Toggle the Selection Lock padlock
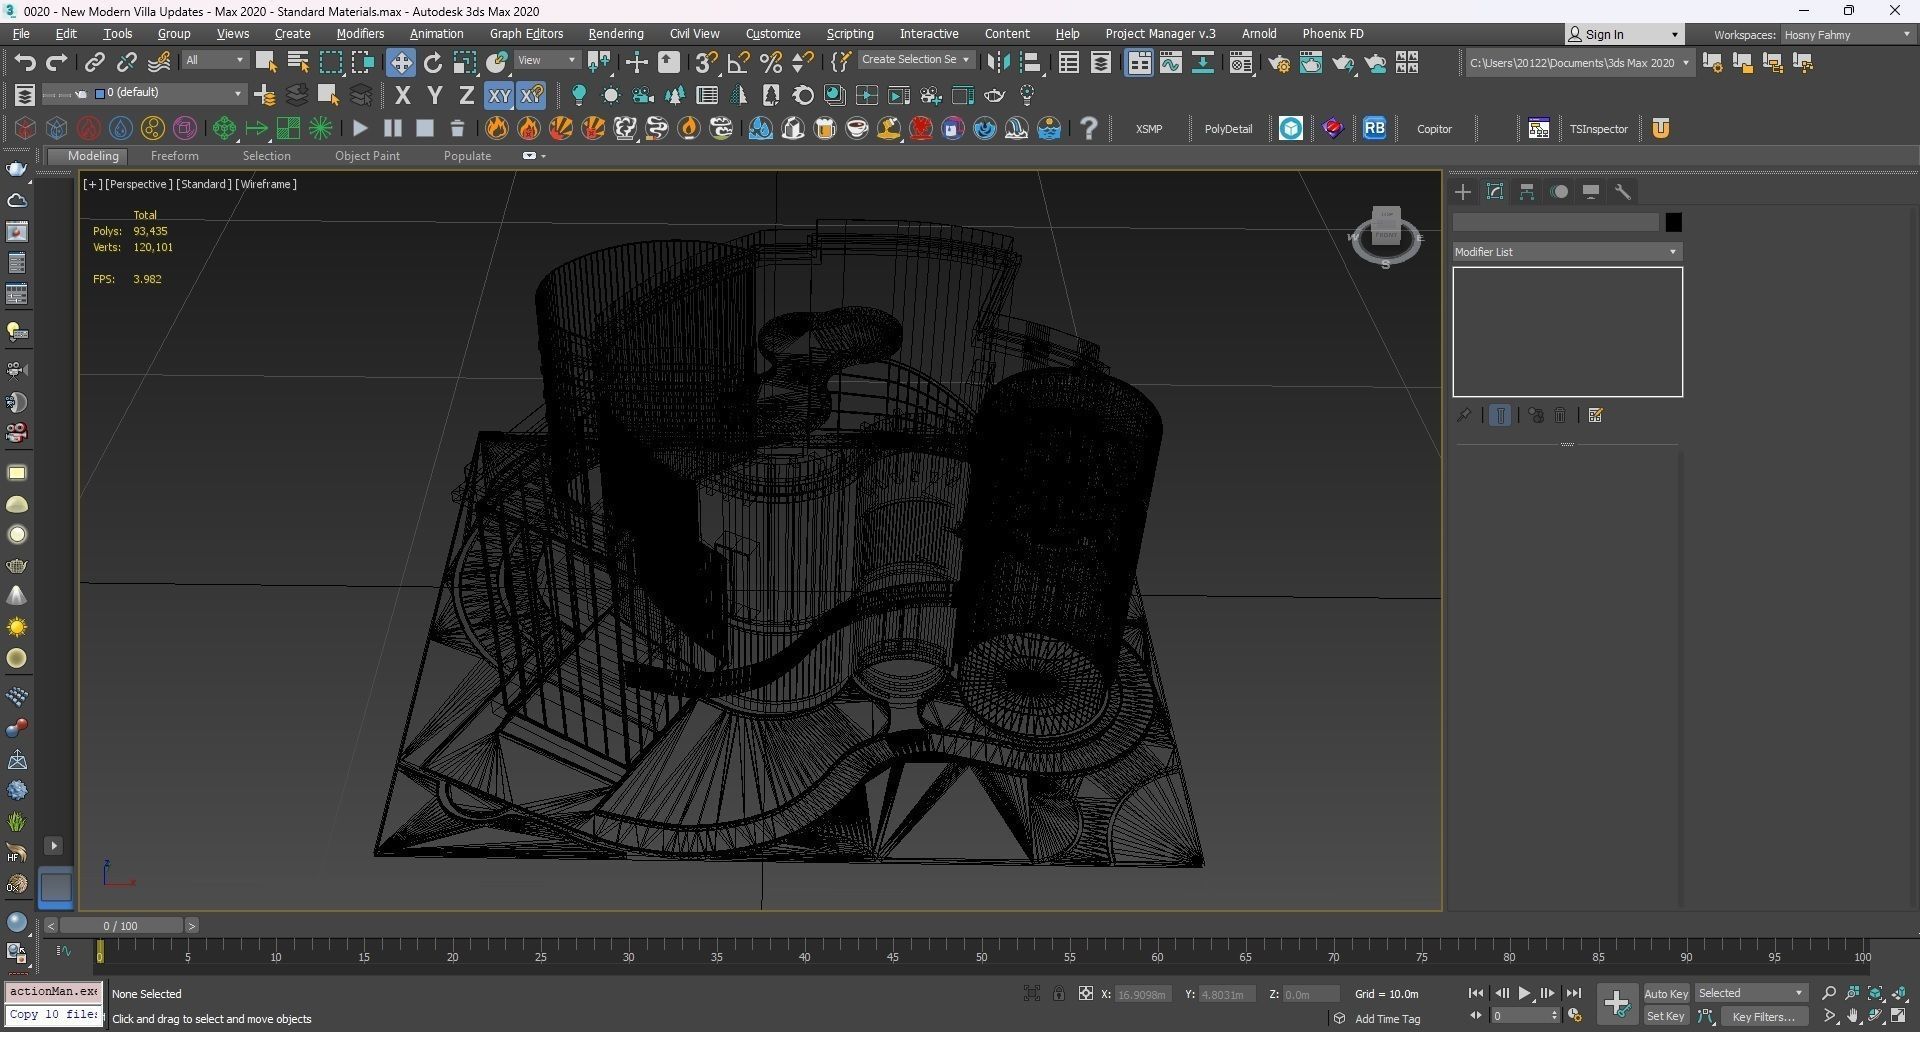1920x1040 pixels. 1058,993
